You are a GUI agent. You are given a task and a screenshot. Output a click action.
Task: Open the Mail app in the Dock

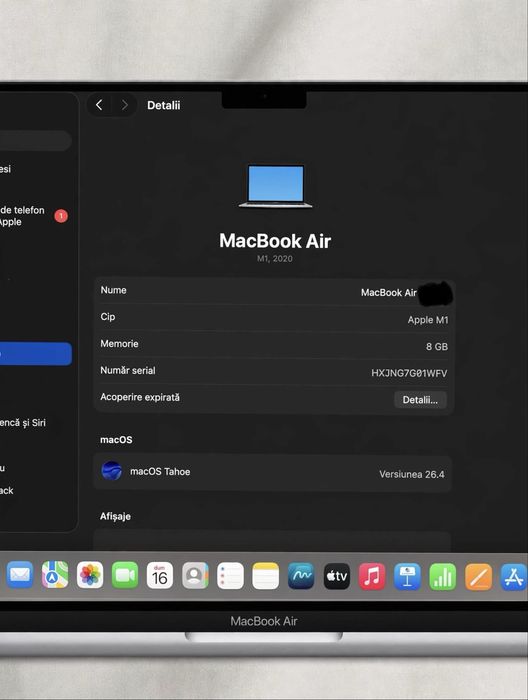click(20, 575)
